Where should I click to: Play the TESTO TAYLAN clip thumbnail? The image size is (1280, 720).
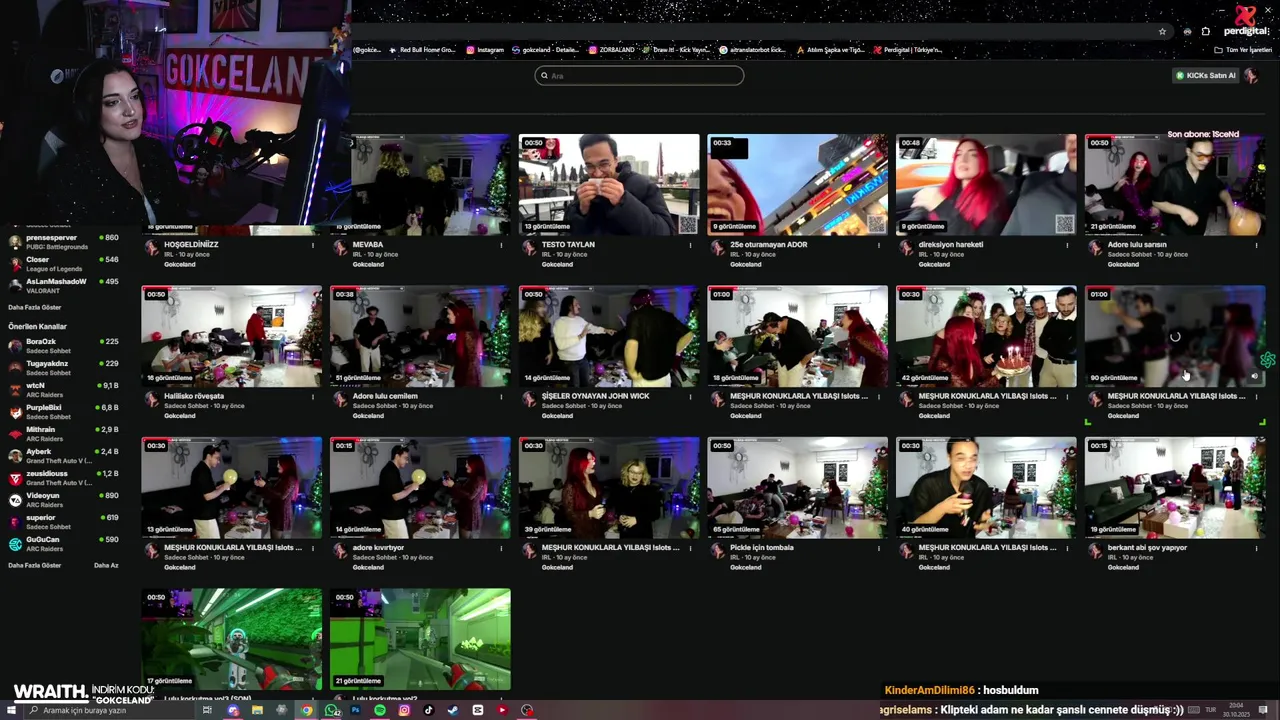(x=609, y=185)
